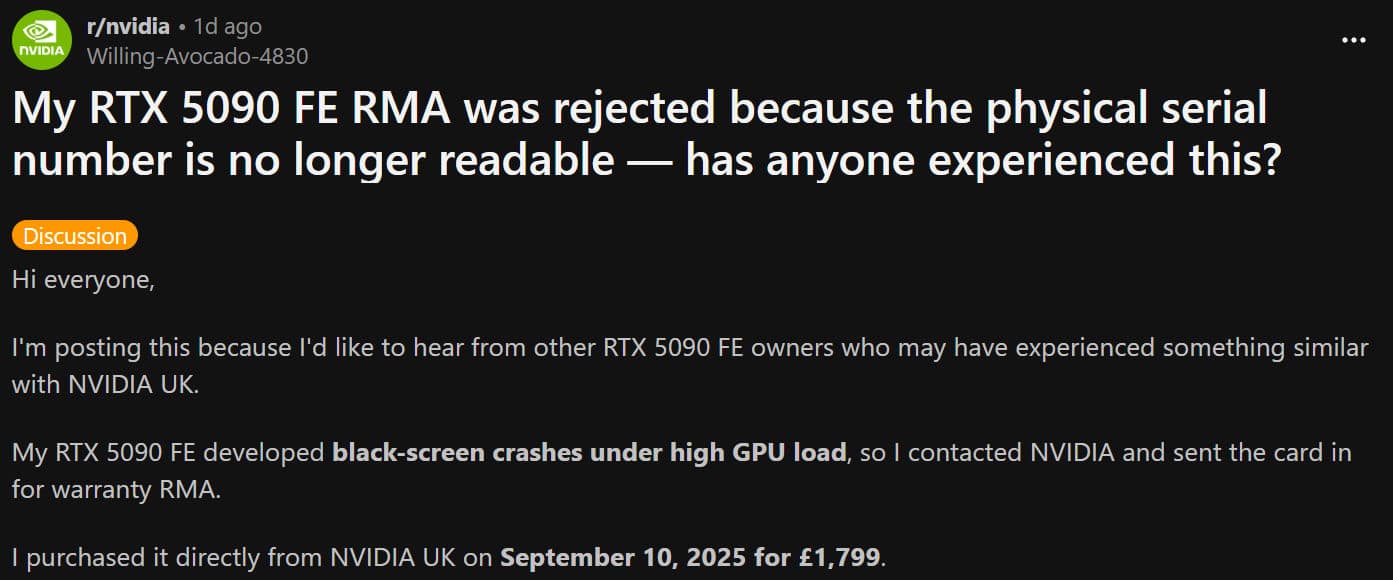The height and width of the screenshot is (580, 1393).
Task: Click the bold 'black-screen crashes under high GPU load' text
Action: (x=589, y=452)
